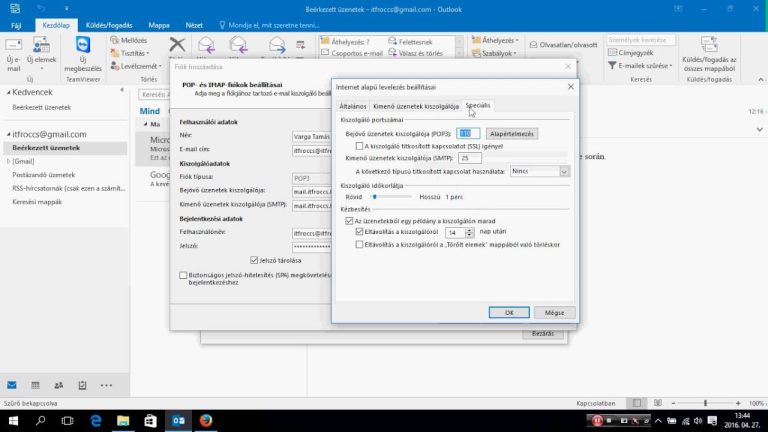Viewport: 768px width, 432px height.
Task: Click the Áthelyezés: ? quick step
Action: point(345,42)
